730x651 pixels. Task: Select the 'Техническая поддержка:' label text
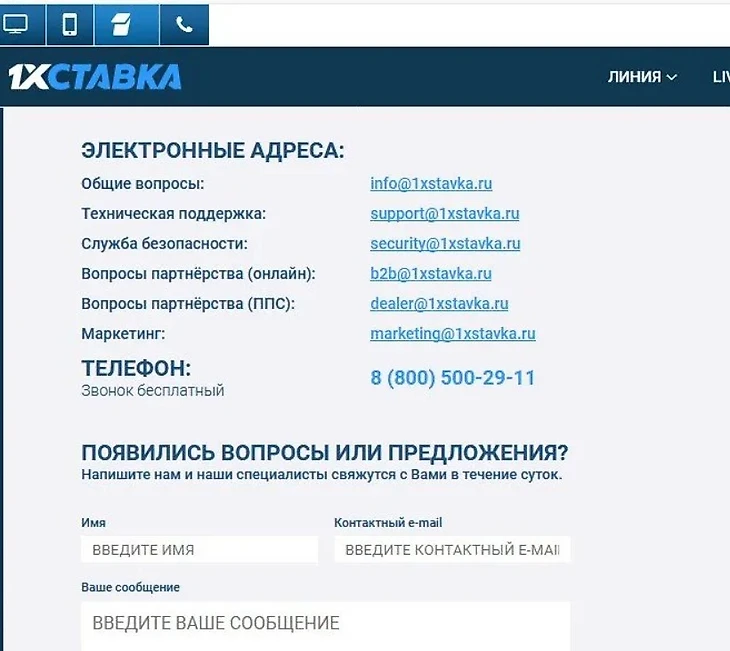tap(174, 214)
